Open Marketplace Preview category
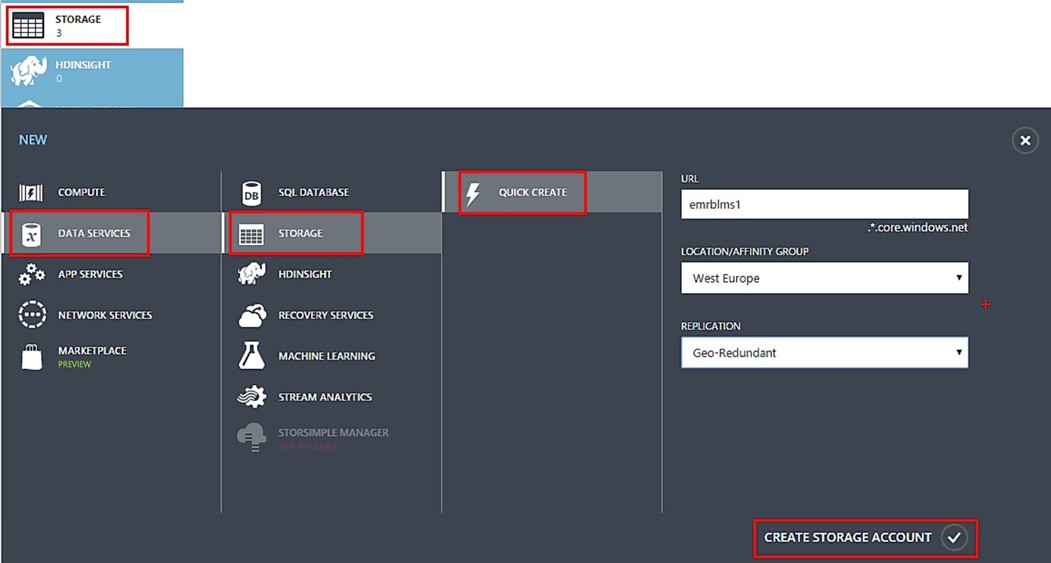Viewport: 1051px width, 563px height. (111, 357)
